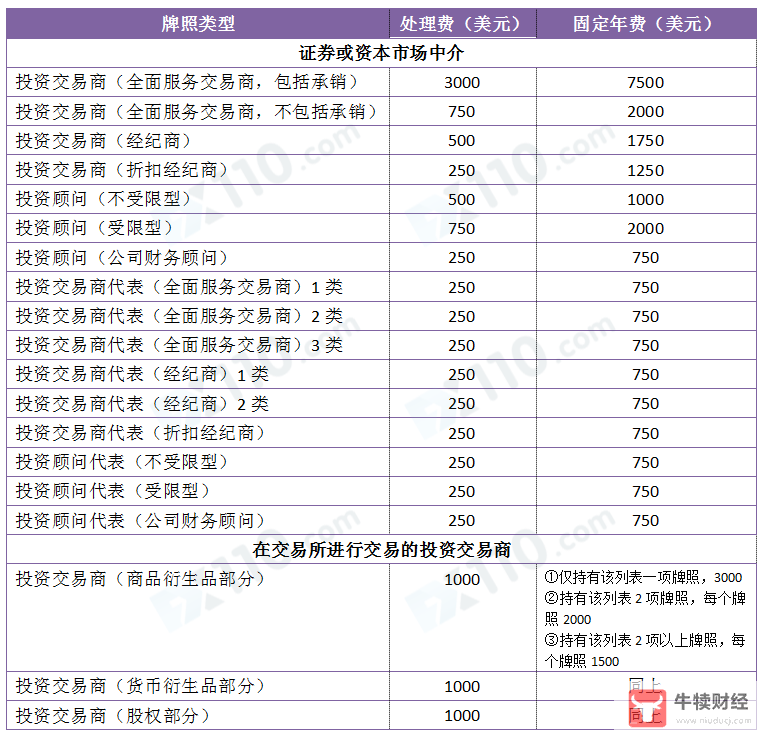Click 投资交易商（商品衍生品部分） row label
The width and height of the screenshot is (764, 736).
click(x=143, y=579)
